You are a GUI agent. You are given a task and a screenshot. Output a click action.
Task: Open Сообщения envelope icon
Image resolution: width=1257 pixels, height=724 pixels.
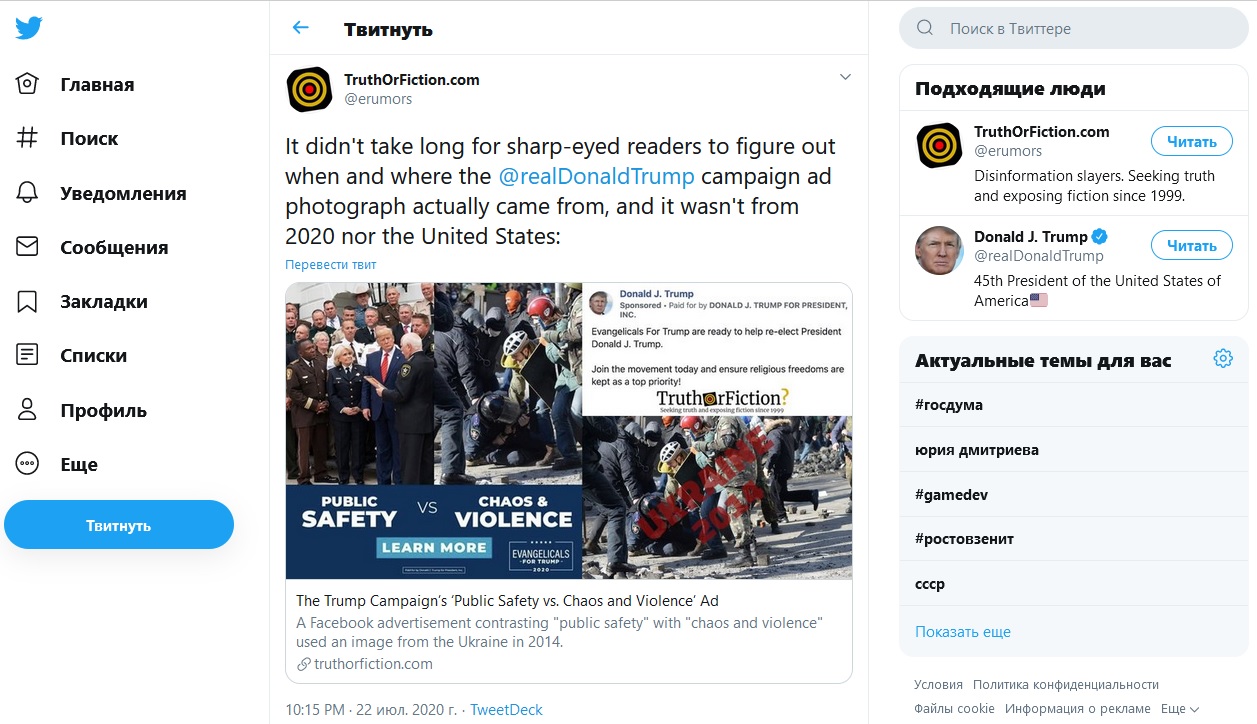pyautogui.click(x=28, y=247)
